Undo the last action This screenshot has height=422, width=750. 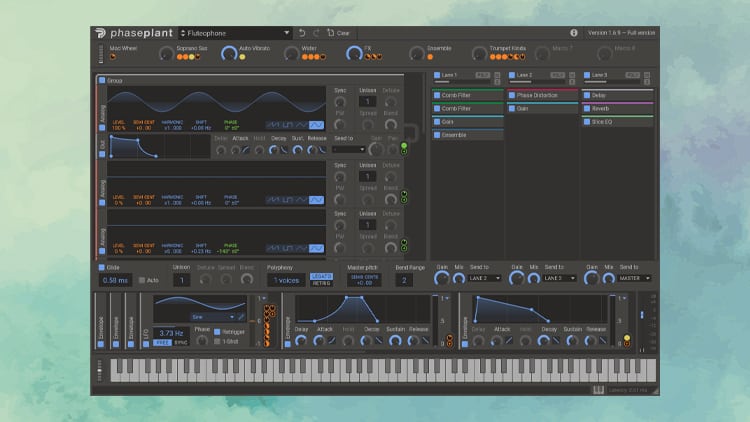(302, 33)
